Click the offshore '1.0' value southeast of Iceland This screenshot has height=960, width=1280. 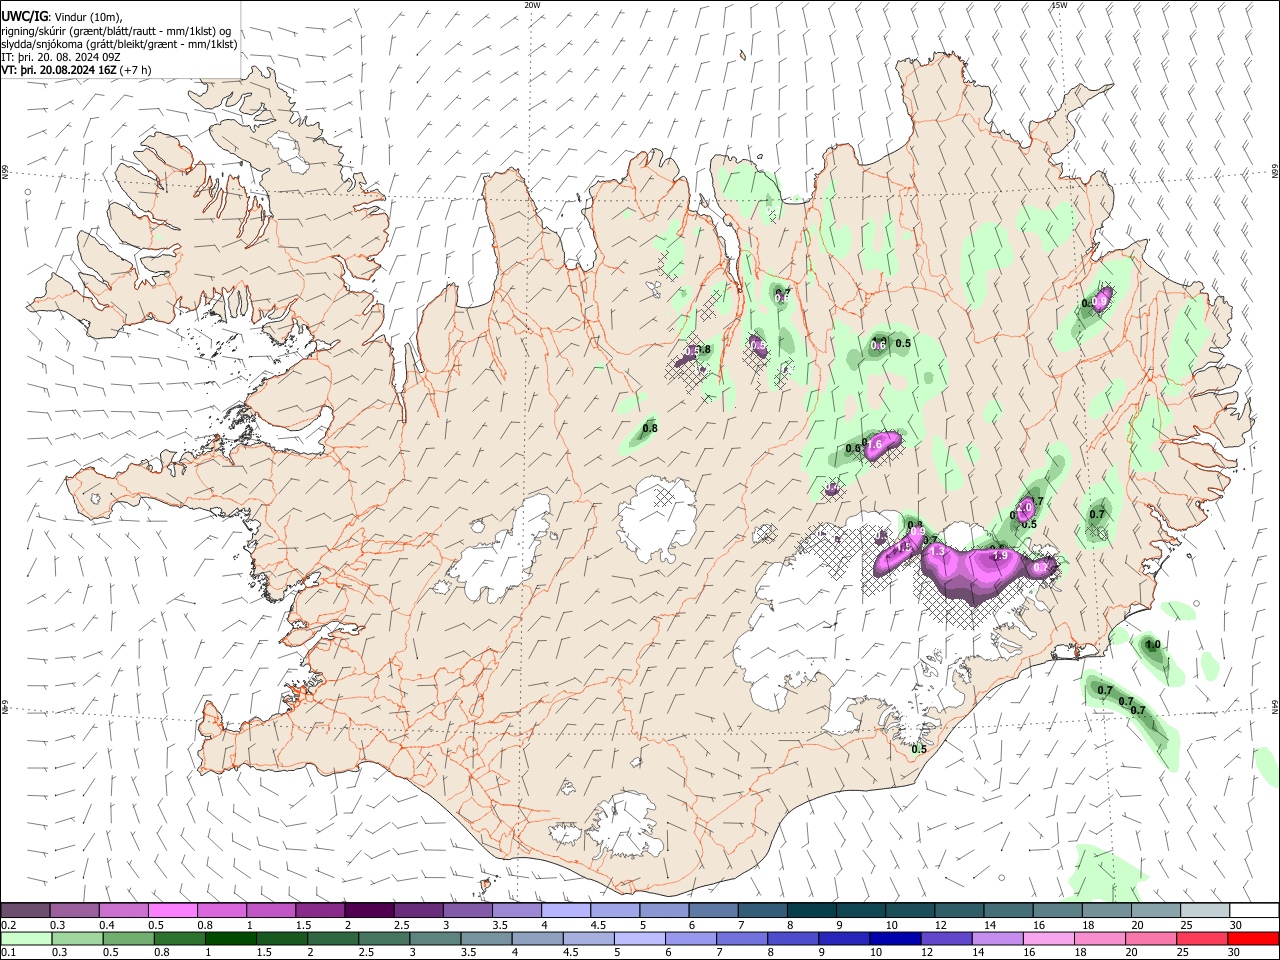[x=1152, y=645]
